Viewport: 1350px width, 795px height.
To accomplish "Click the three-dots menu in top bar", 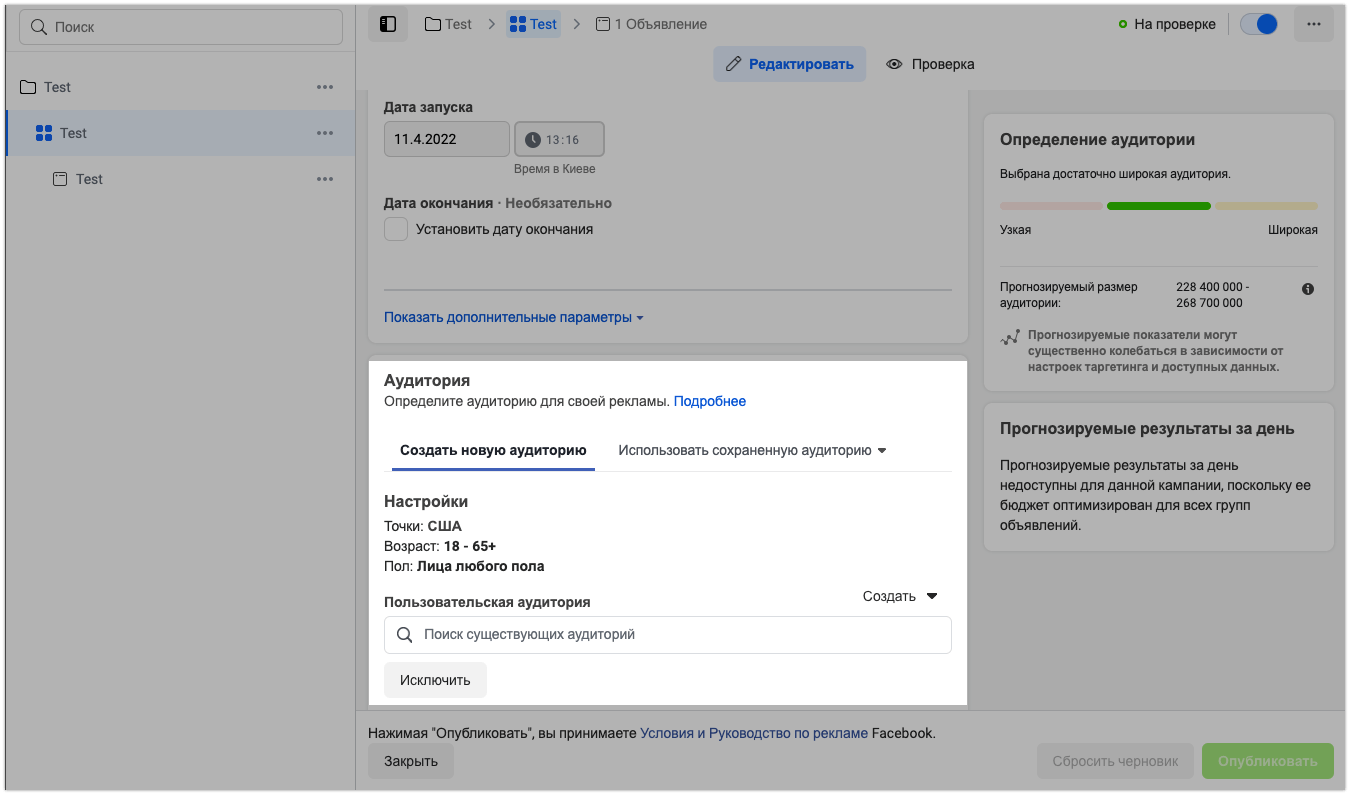I will (1313, 24).
